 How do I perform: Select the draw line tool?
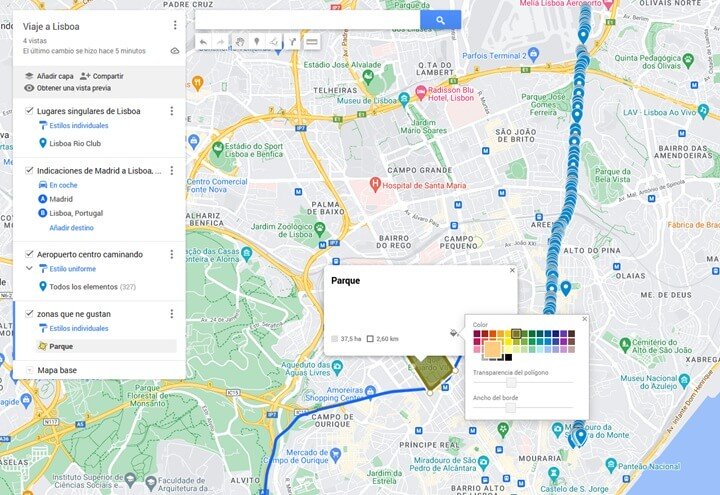pyautogui.click(x=274, y=42)
